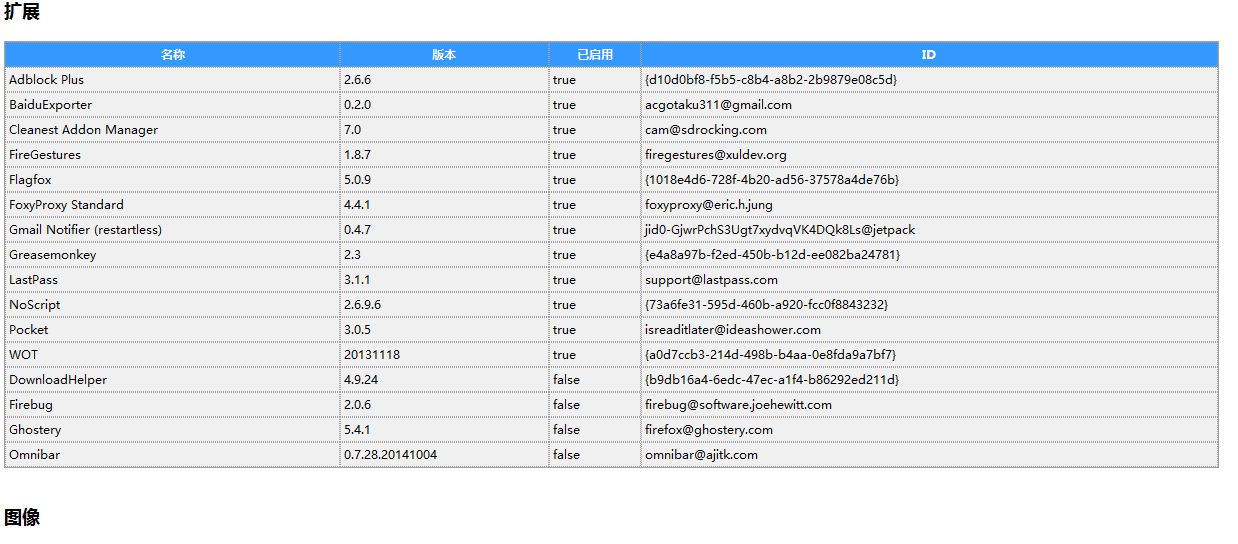Select WOT version 20131118 cell
The image size is (1238, 544).
point(444,355)
